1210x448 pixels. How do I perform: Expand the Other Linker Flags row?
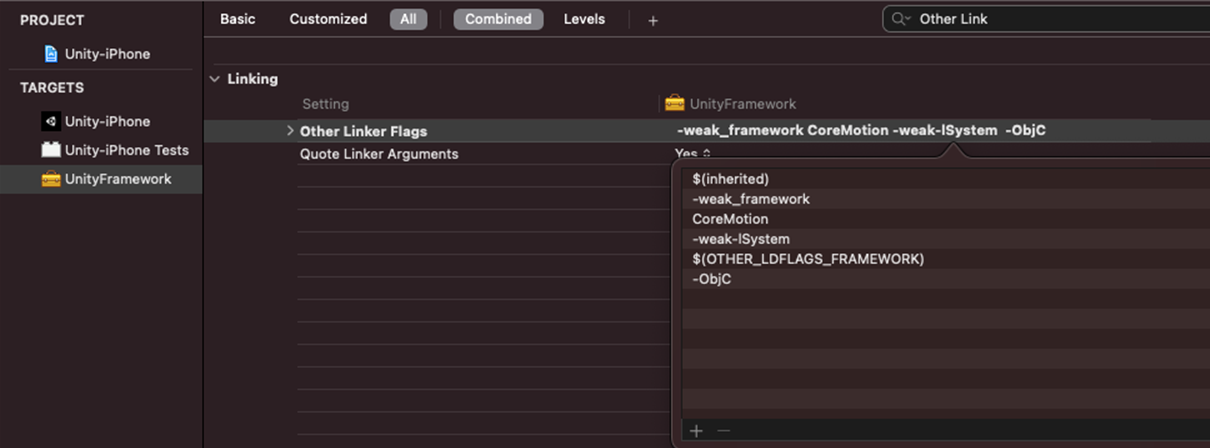[290, 131]
